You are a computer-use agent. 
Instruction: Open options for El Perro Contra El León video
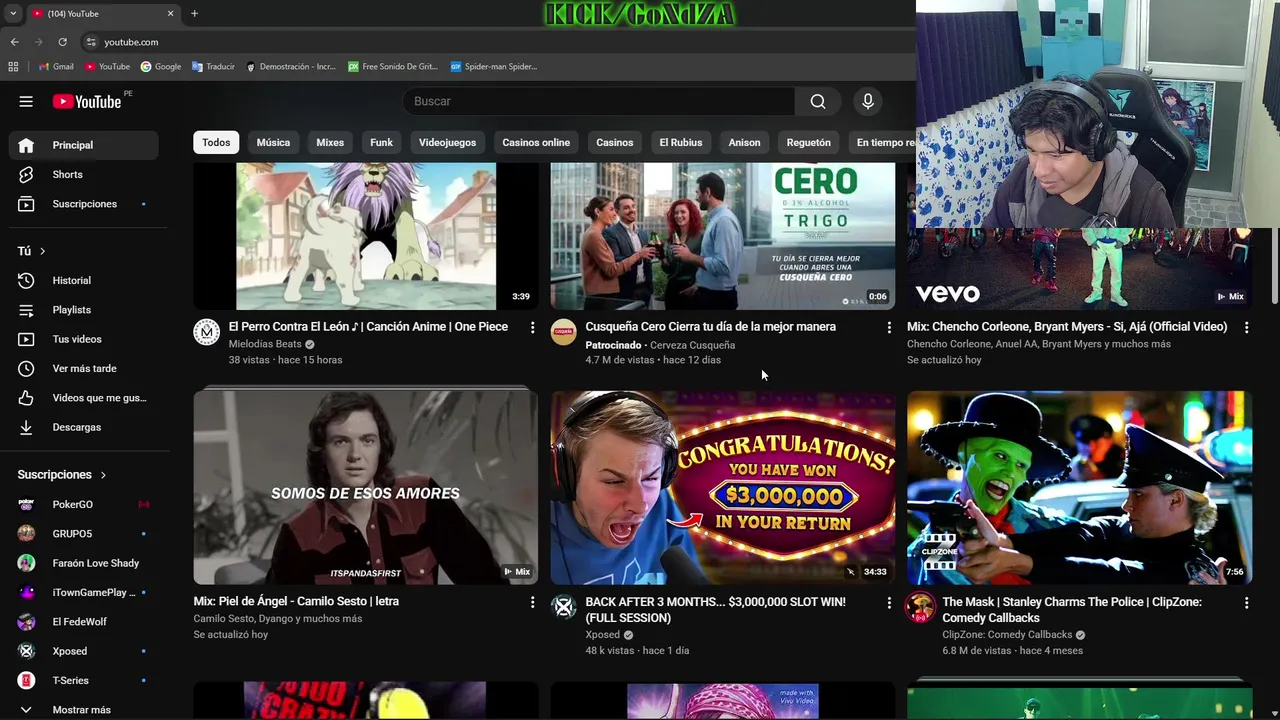pos(532,328)
